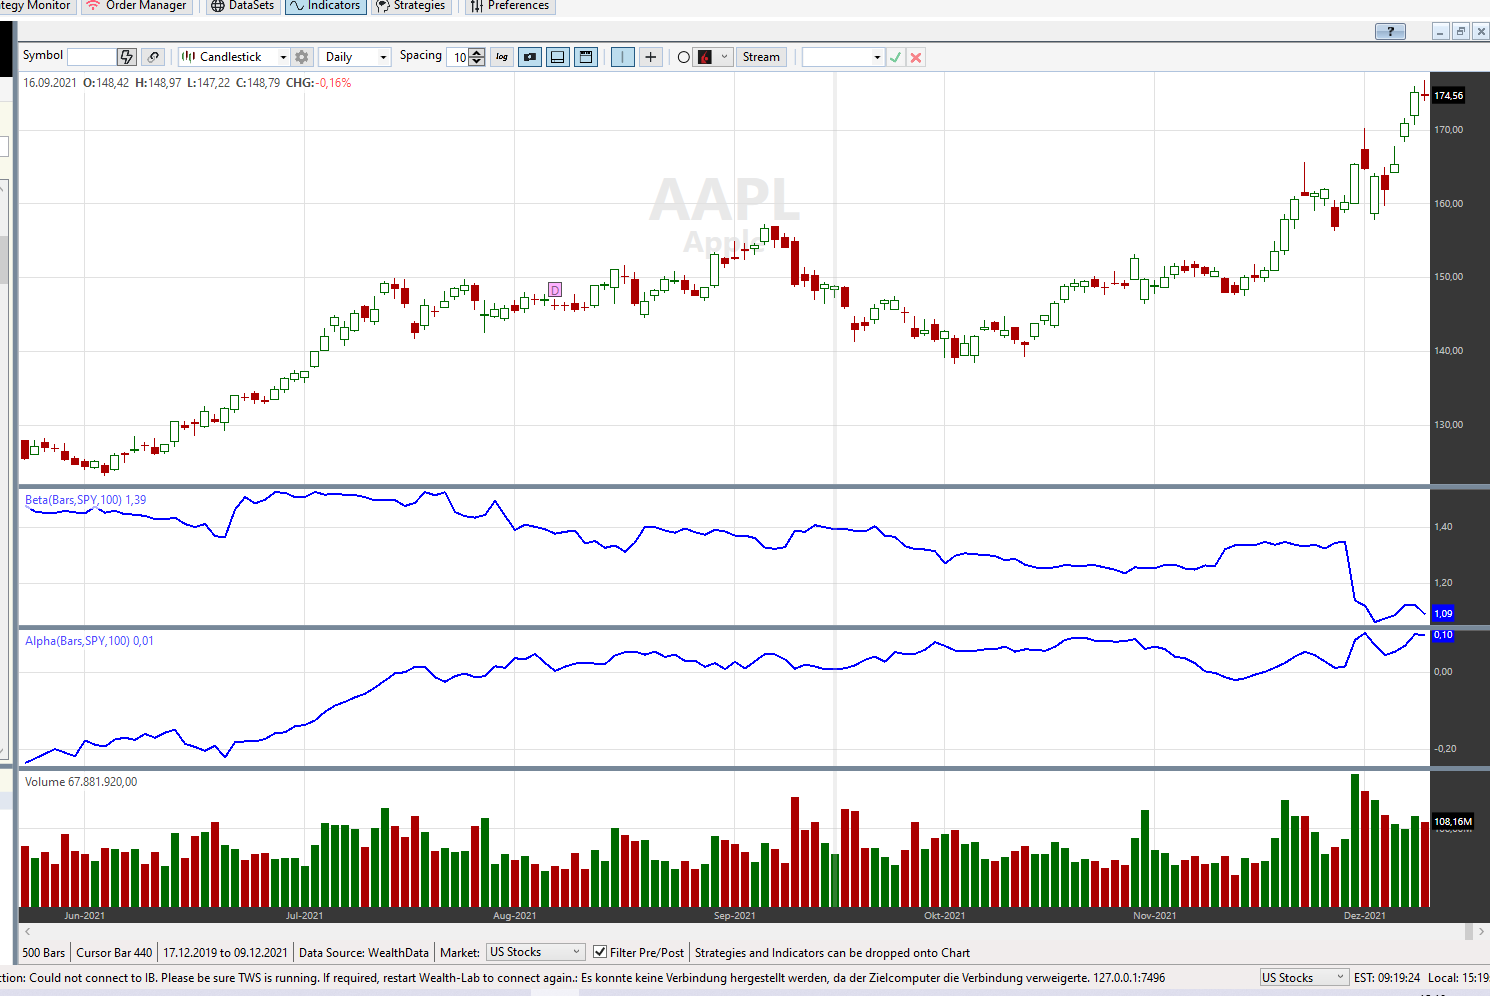This screenshot has width=1490, height=996.
Task: Click the Data Source: WealthData text
Action: [x=364, y=953]
